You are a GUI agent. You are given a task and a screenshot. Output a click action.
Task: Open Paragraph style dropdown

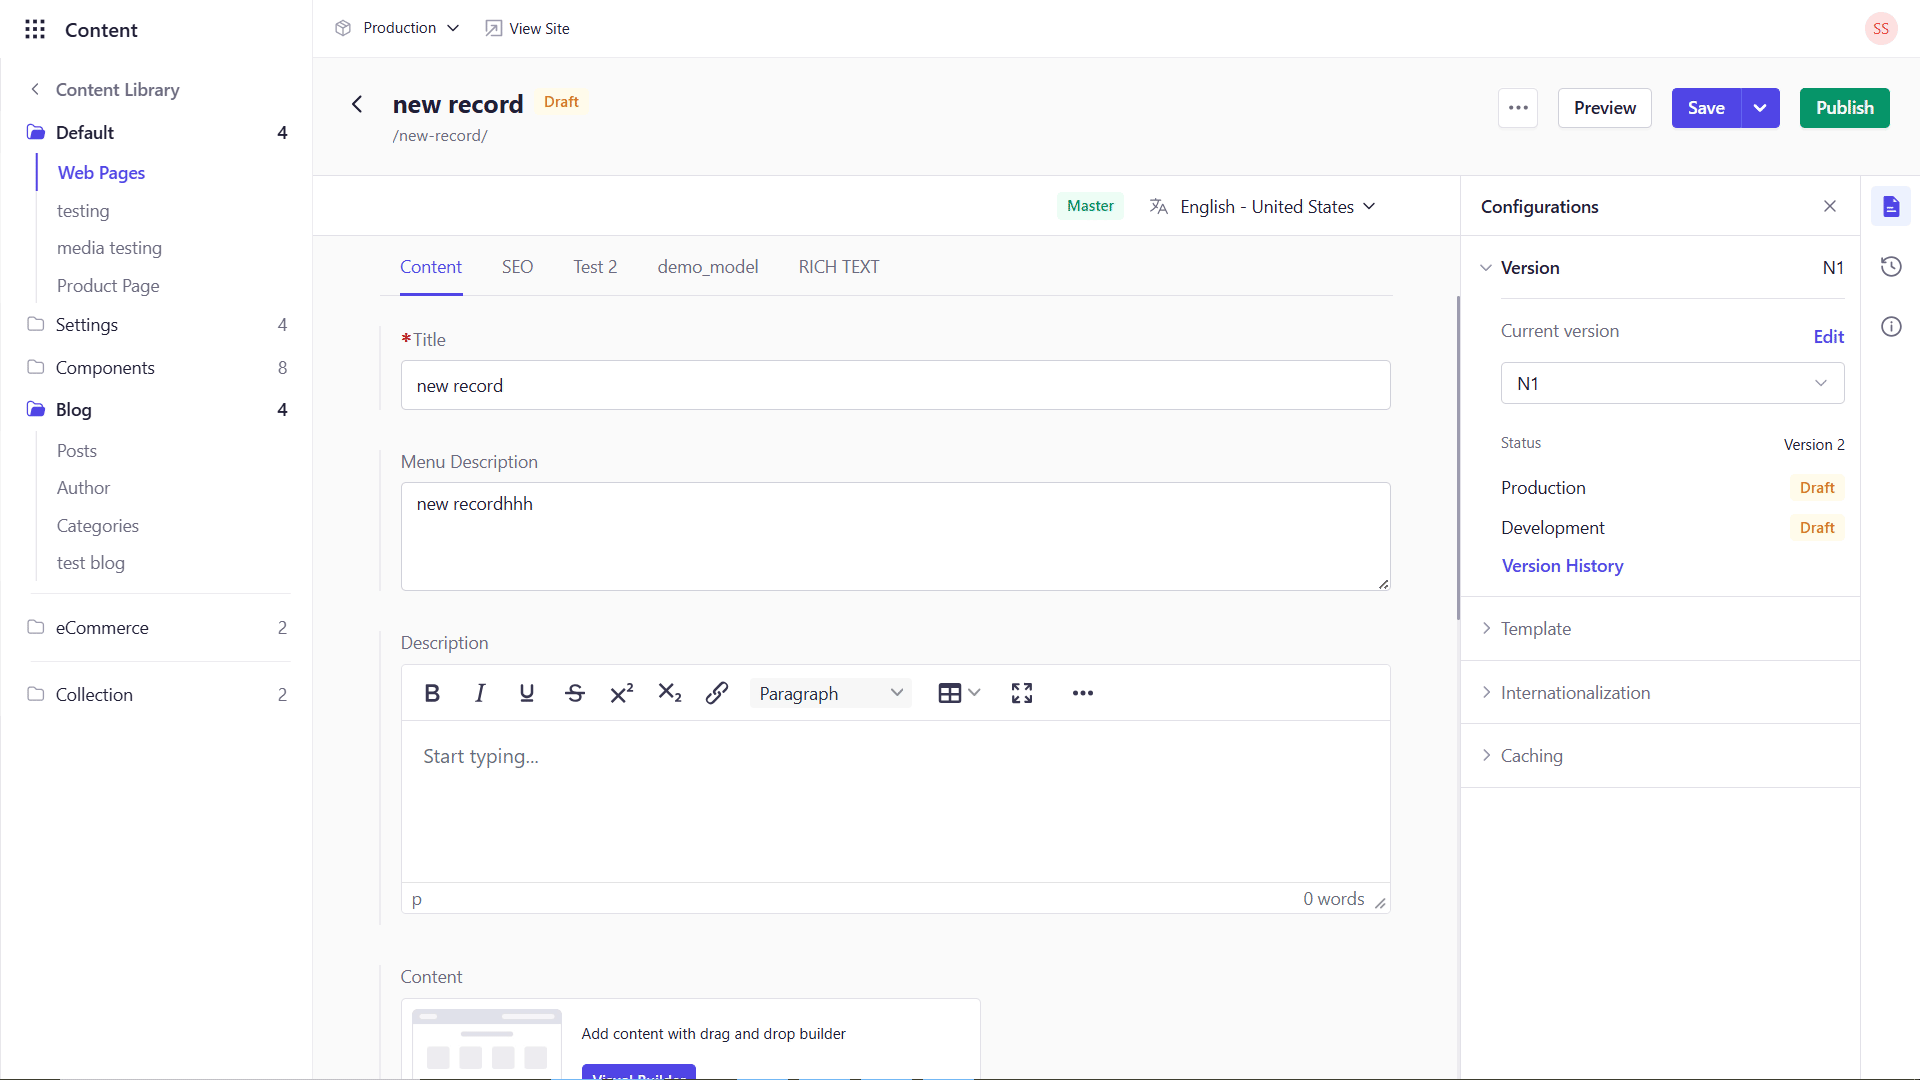pos(830,693)
